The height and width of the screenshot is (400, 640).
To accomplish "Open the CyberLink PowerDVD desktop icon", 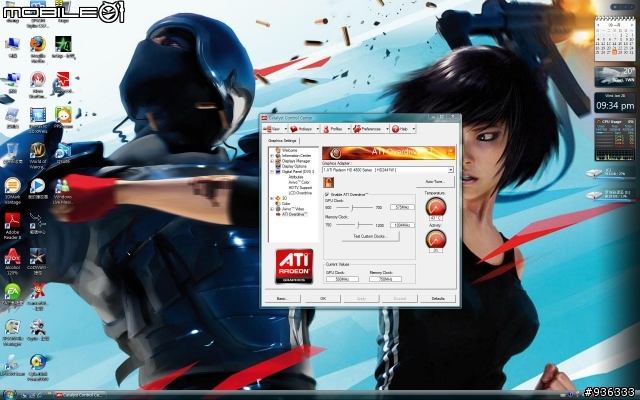I will point(38,362).
